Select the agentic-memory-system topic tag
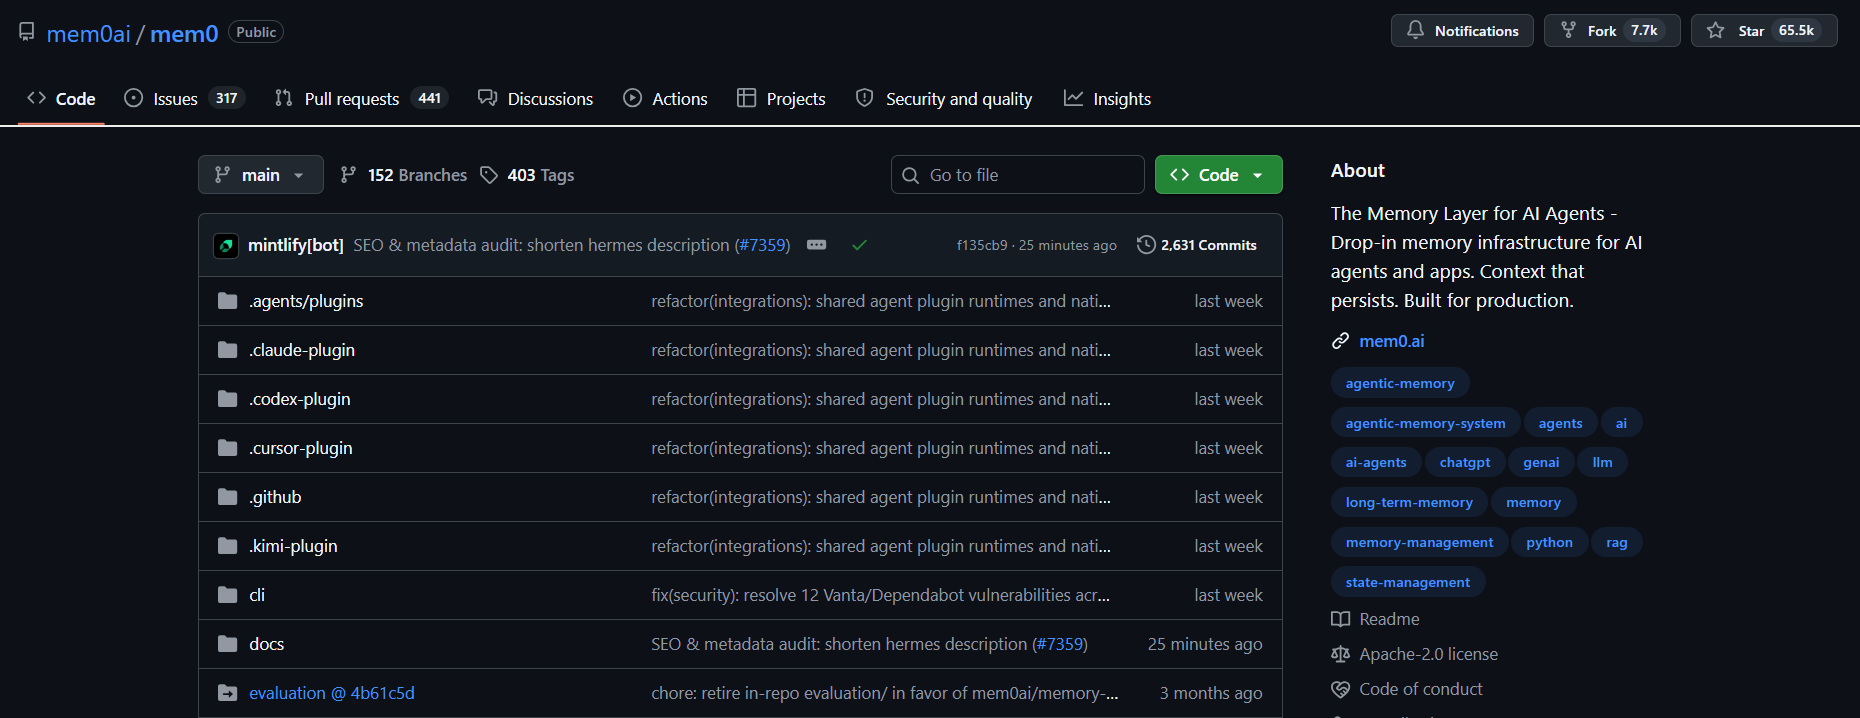 pyautogui.click(x=1425, y=423)
